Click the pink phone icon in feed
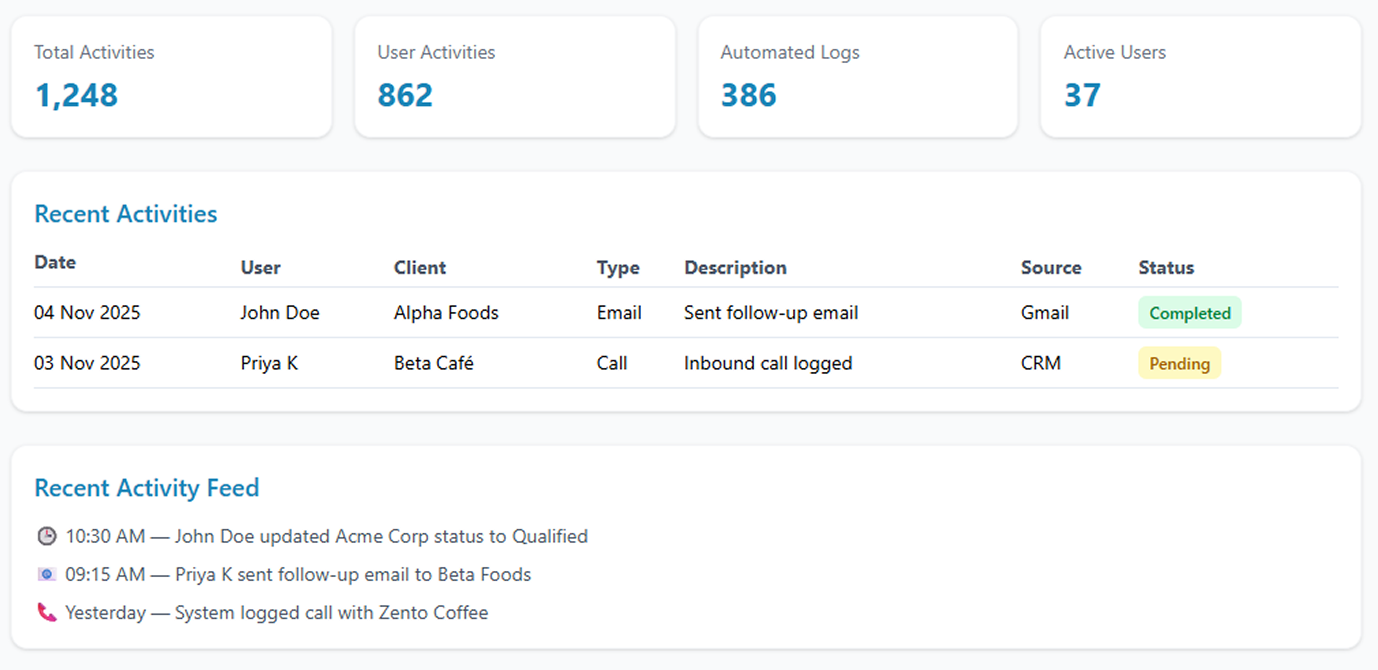This screenshot has width=1378, height=670. (47, 613)
